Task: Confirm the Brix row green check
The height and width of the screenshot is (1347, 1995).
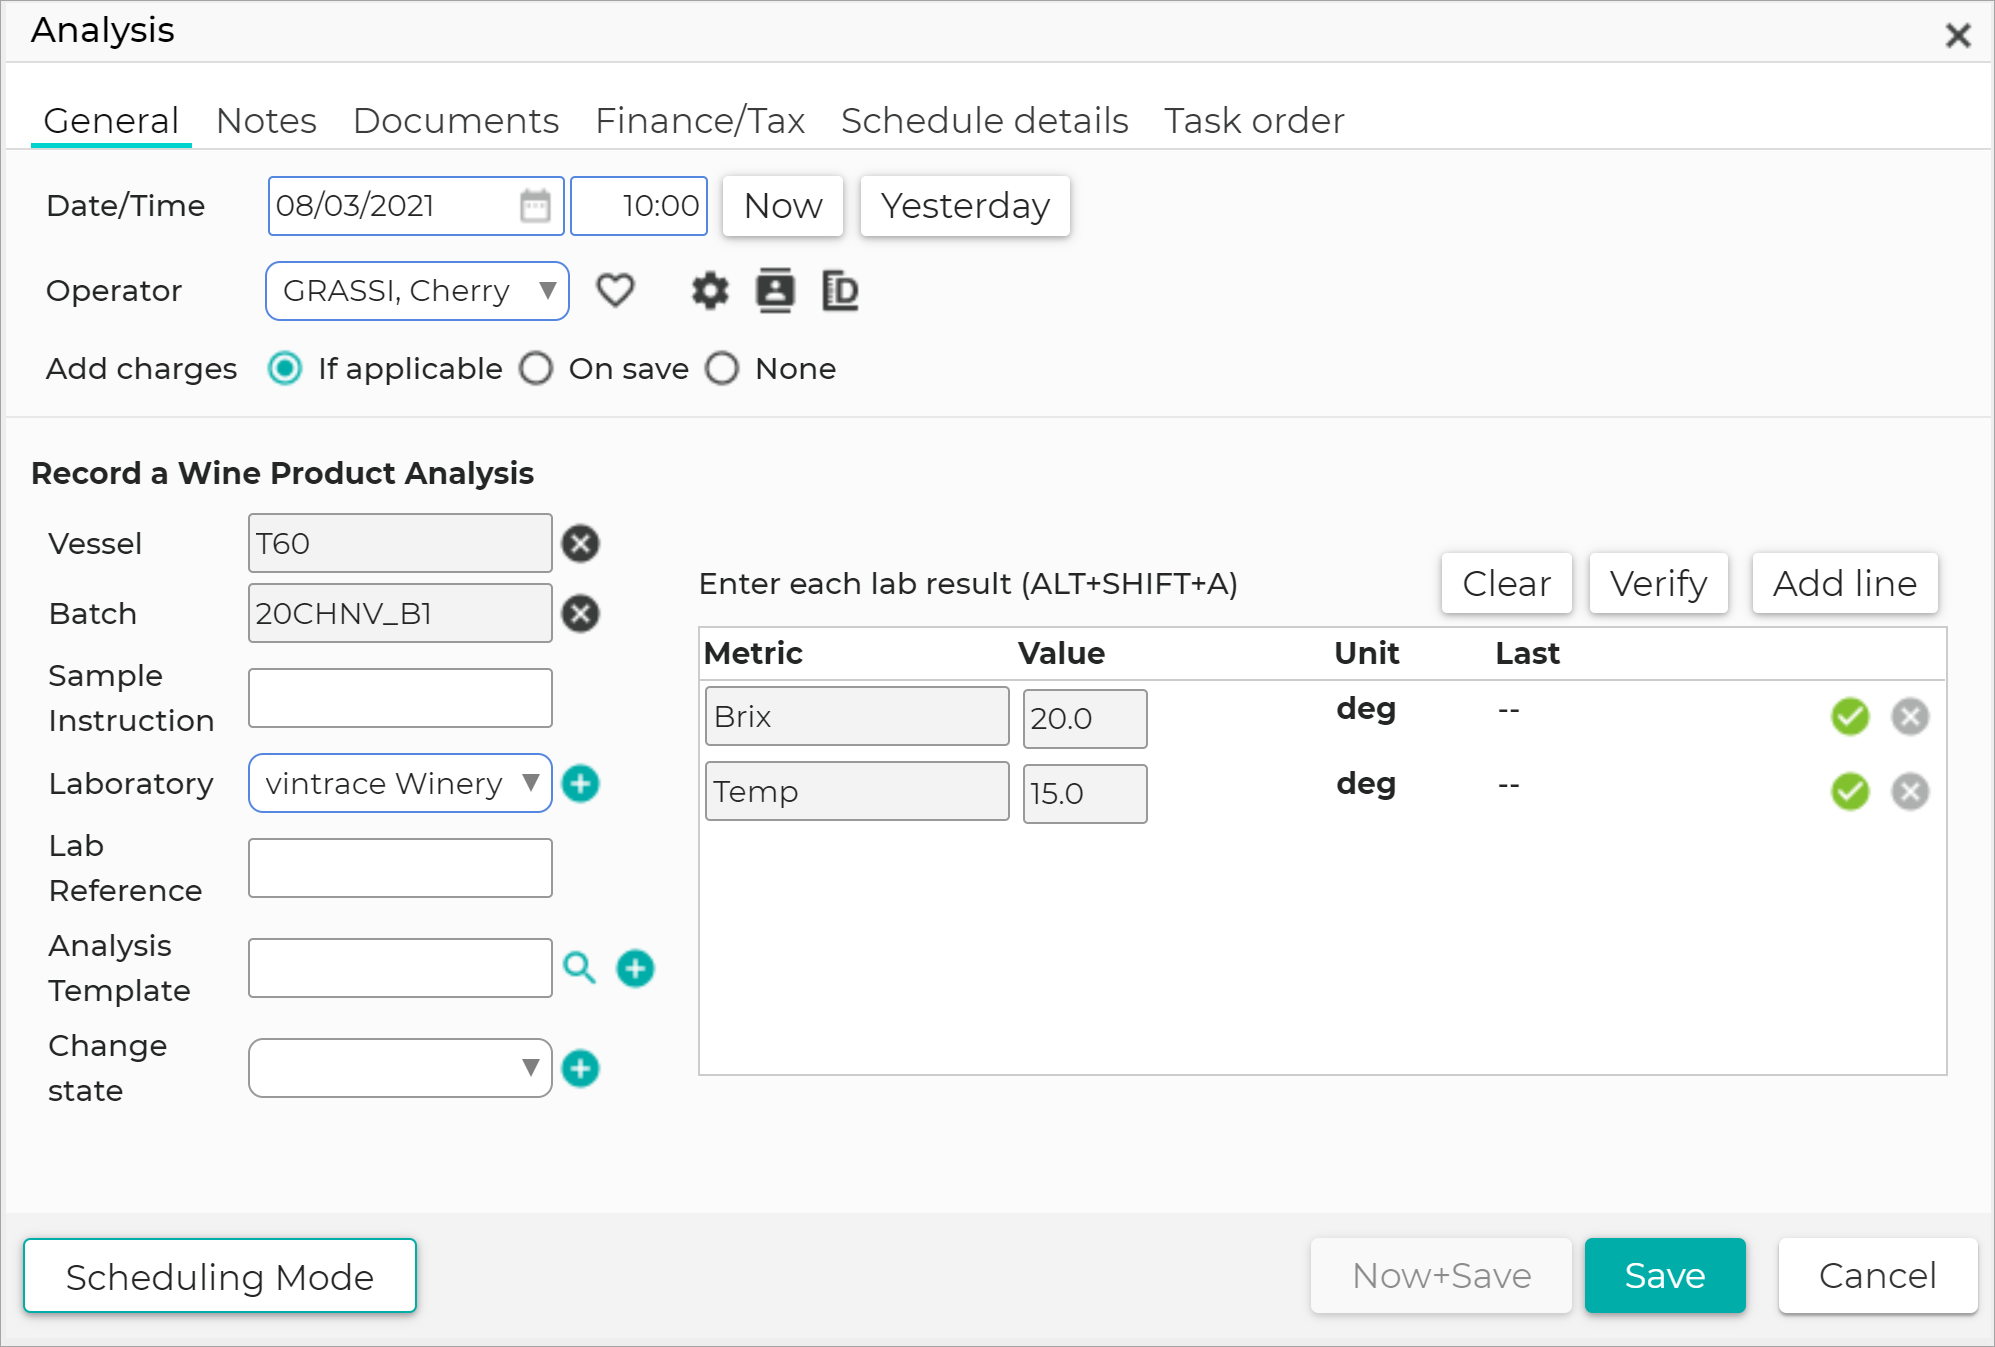Action: coord(1850,716)
